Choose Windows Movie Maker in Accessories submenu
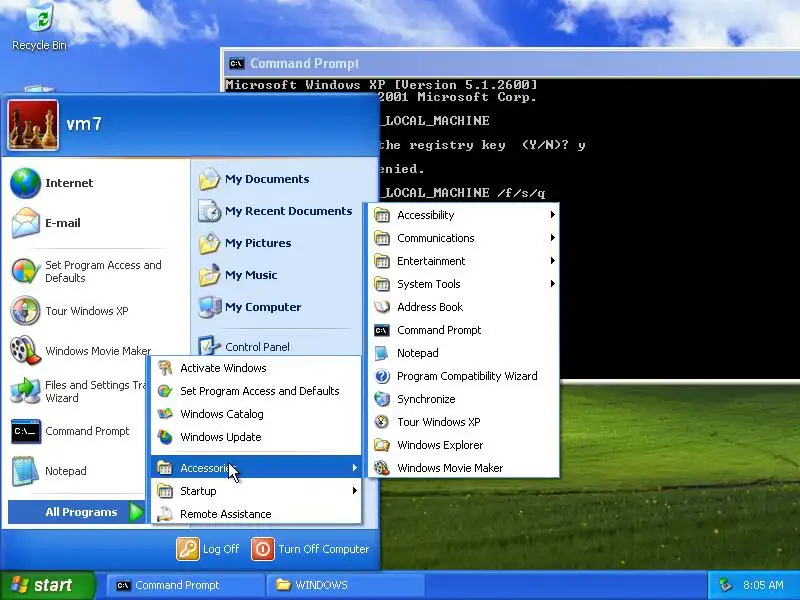800x600 pixels. click(463, 468)
